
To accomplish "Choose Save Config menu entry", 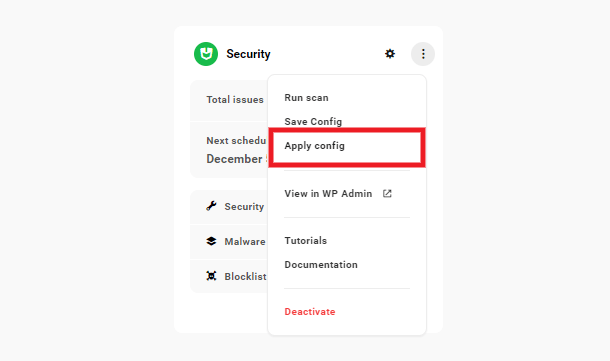I will pyautogui.click(x=313, y=122).
